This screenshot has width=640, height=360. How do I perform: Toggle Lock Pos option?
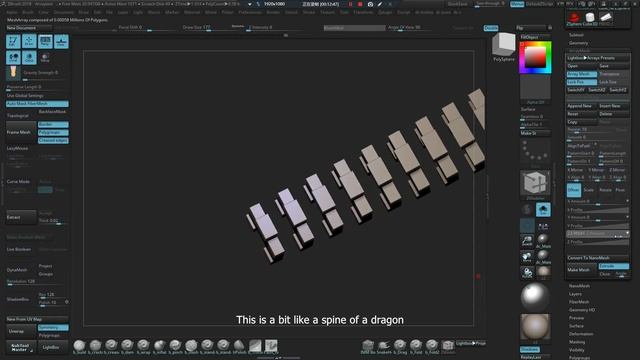pos(582,82)
